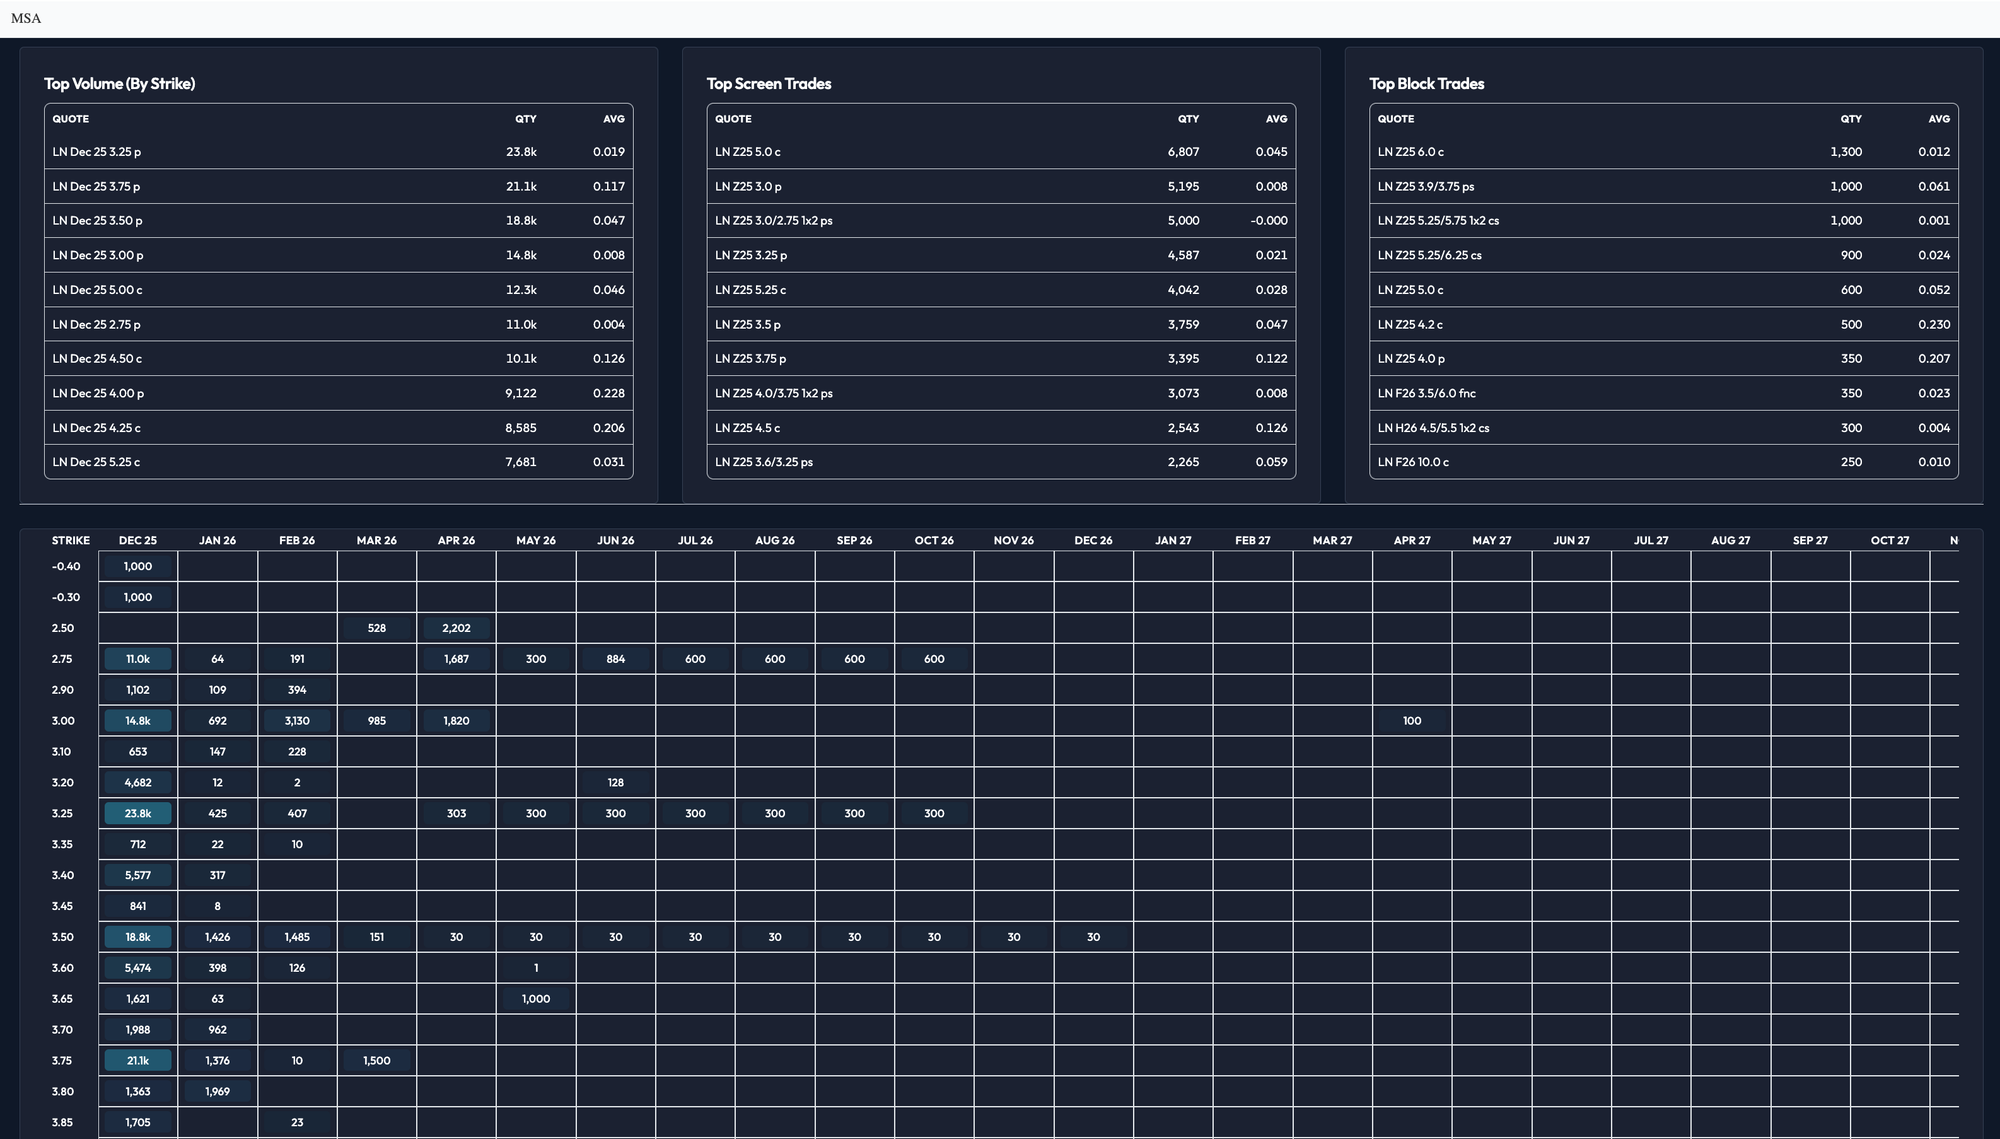Select the 23.8k cell at strike 3.25
This screenshot has height=1139, width=2000.
click(x=138, y=814)
